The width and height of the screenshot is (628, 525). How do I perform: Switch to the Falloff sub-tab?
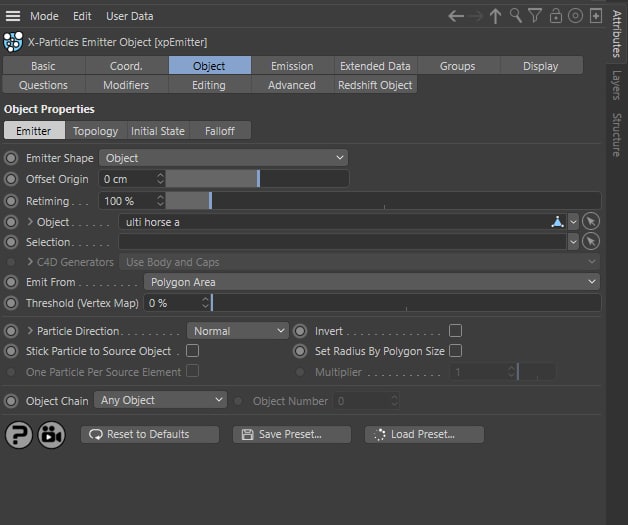pyautogui.click(x=220, y=131)
